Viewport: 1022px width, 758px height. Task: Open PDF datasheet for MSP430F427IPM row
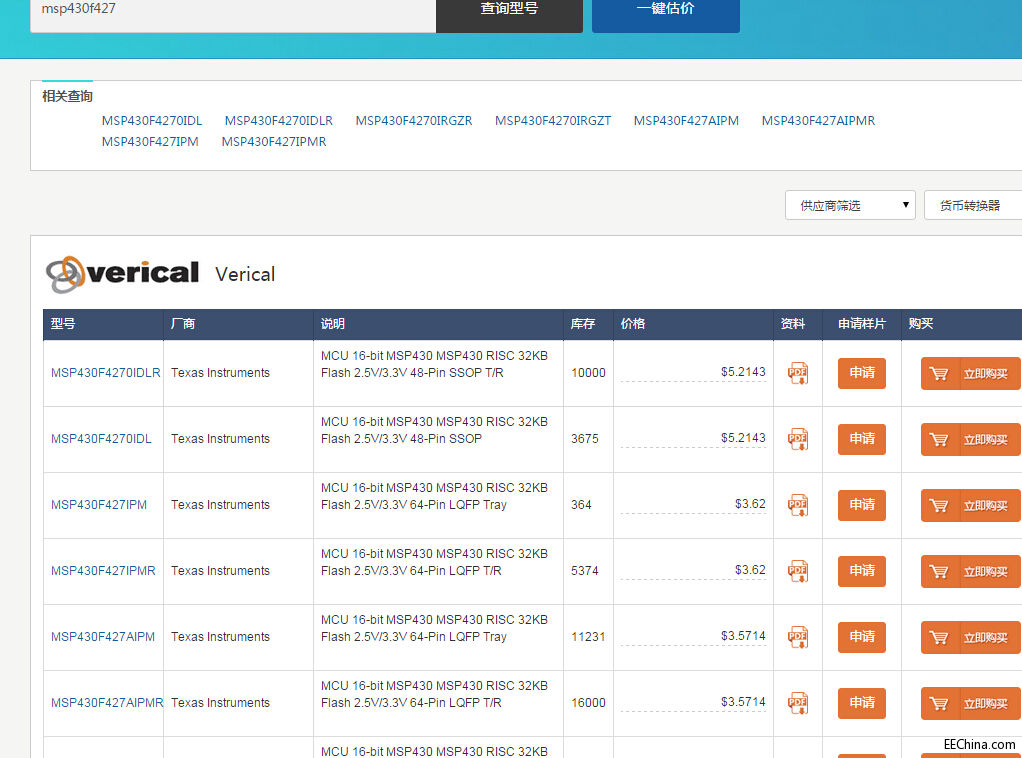click(x=798, y=504)
